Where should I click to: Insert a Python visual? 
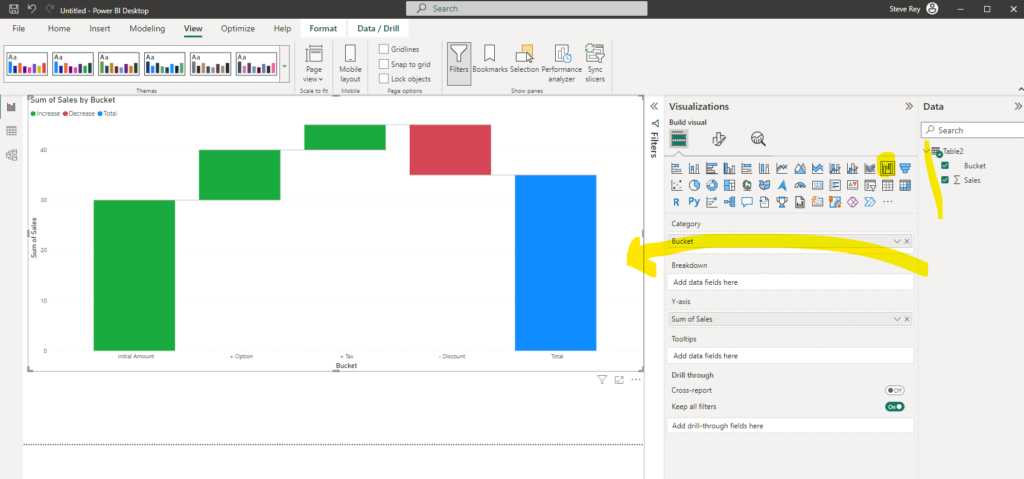[694, 202]
